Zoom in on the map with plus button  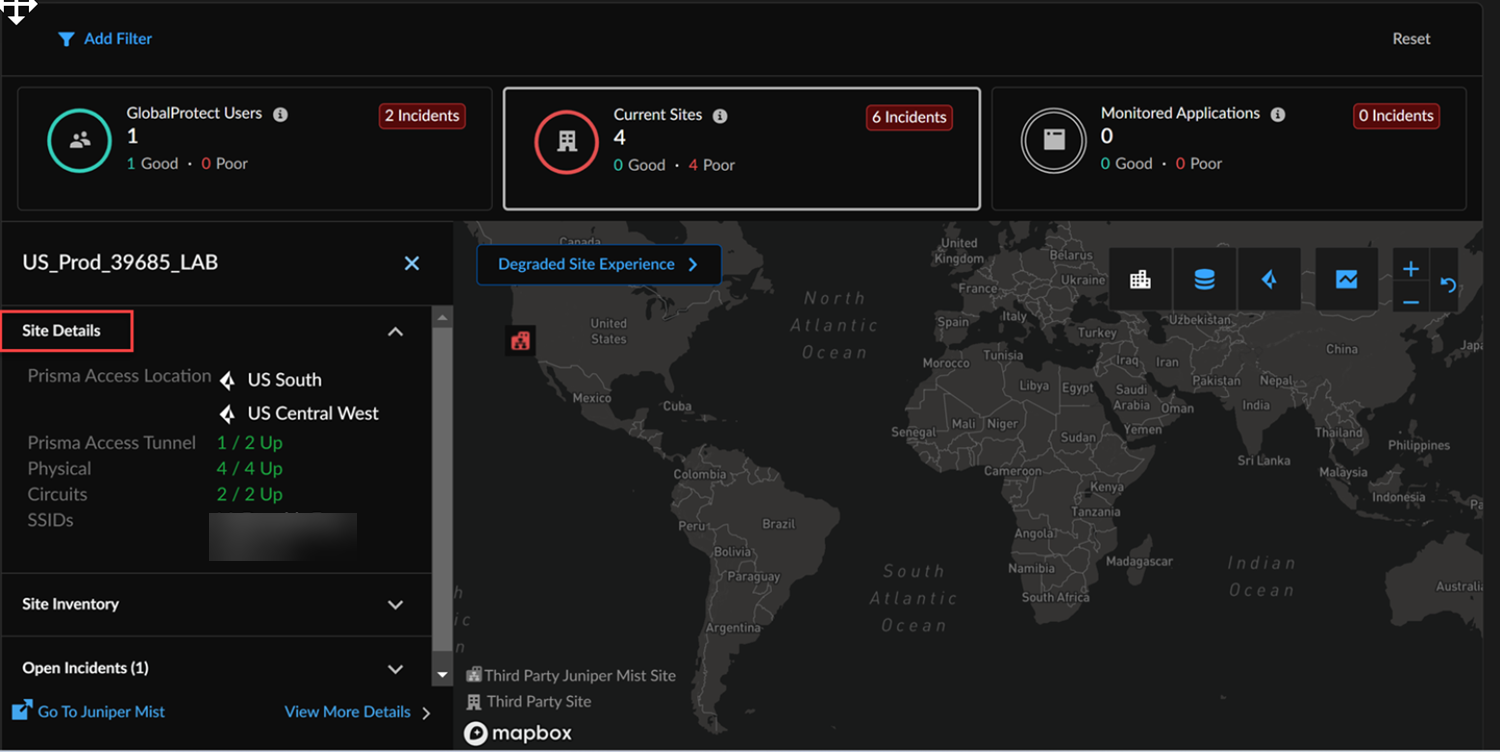point(1411,268)
